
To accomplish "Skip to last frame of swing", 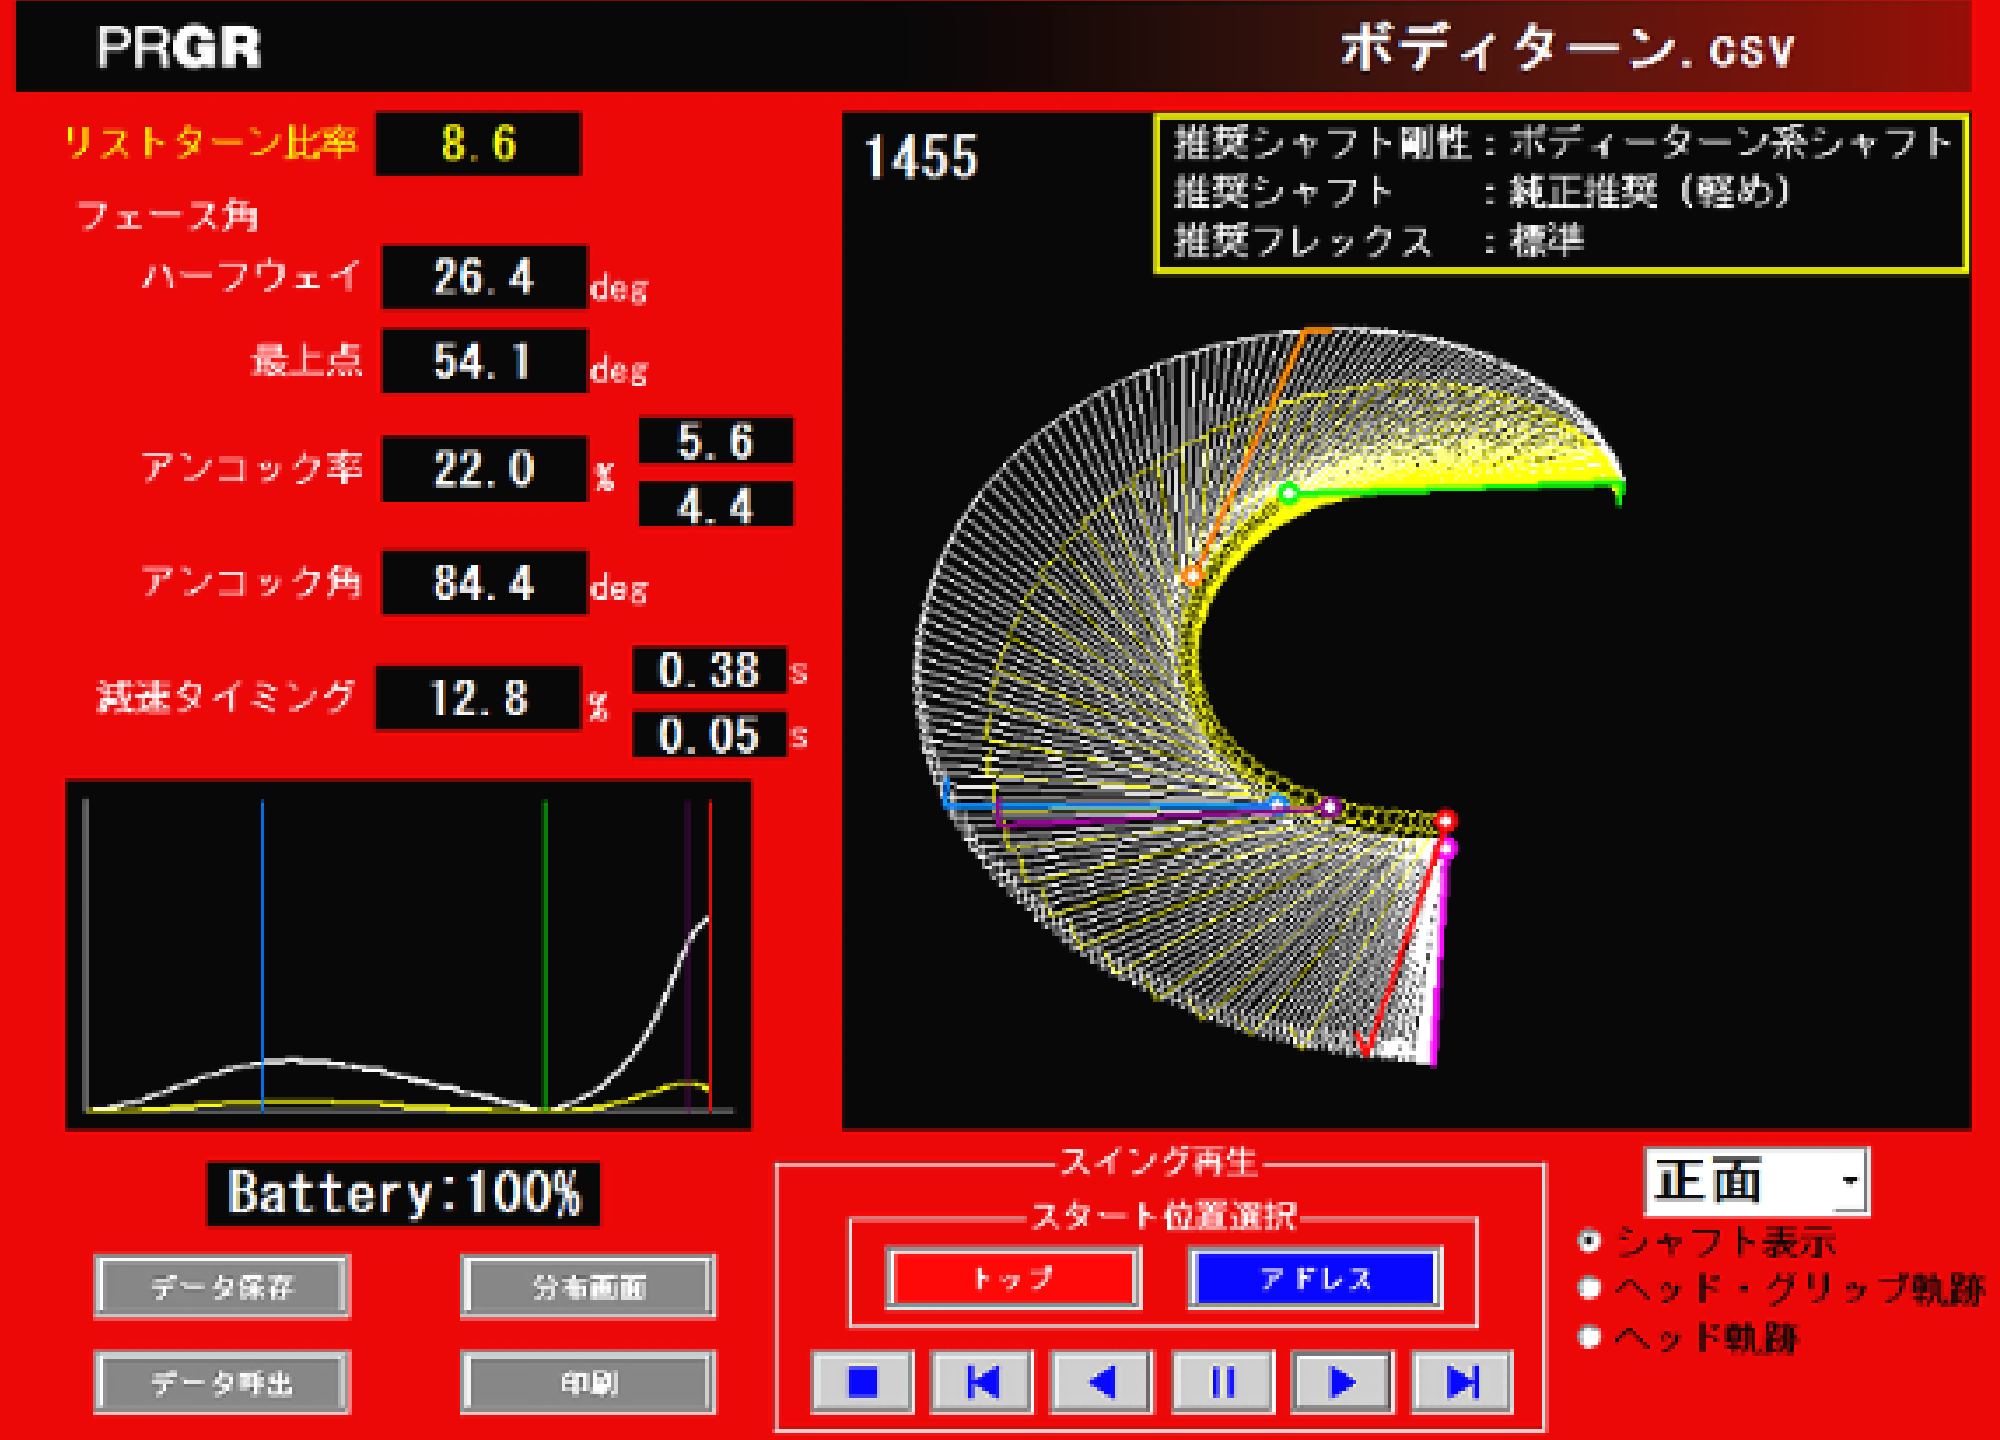I will click(x=1462, y=1382).
